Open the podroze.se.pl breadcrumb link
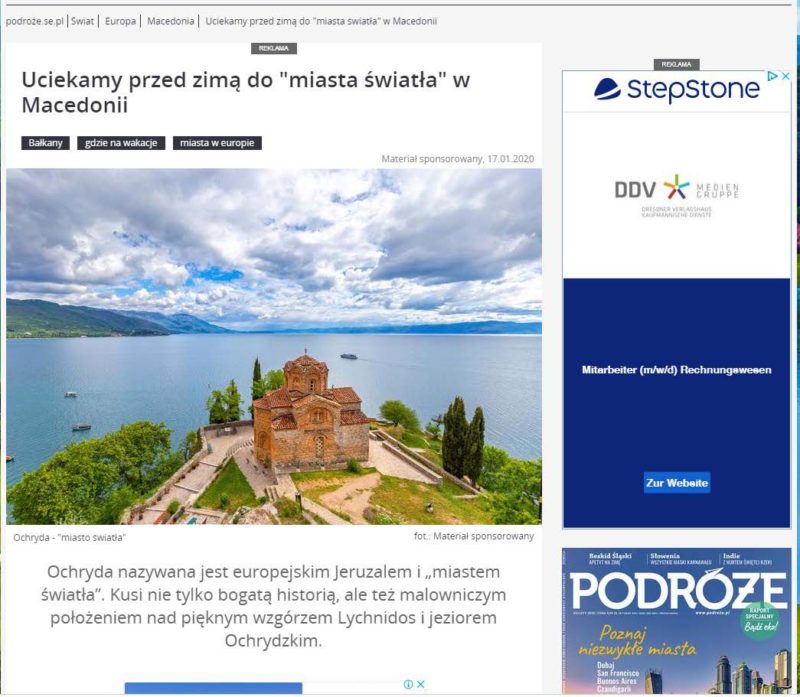Viewport: 800px width, 697px height. point(35,21)
